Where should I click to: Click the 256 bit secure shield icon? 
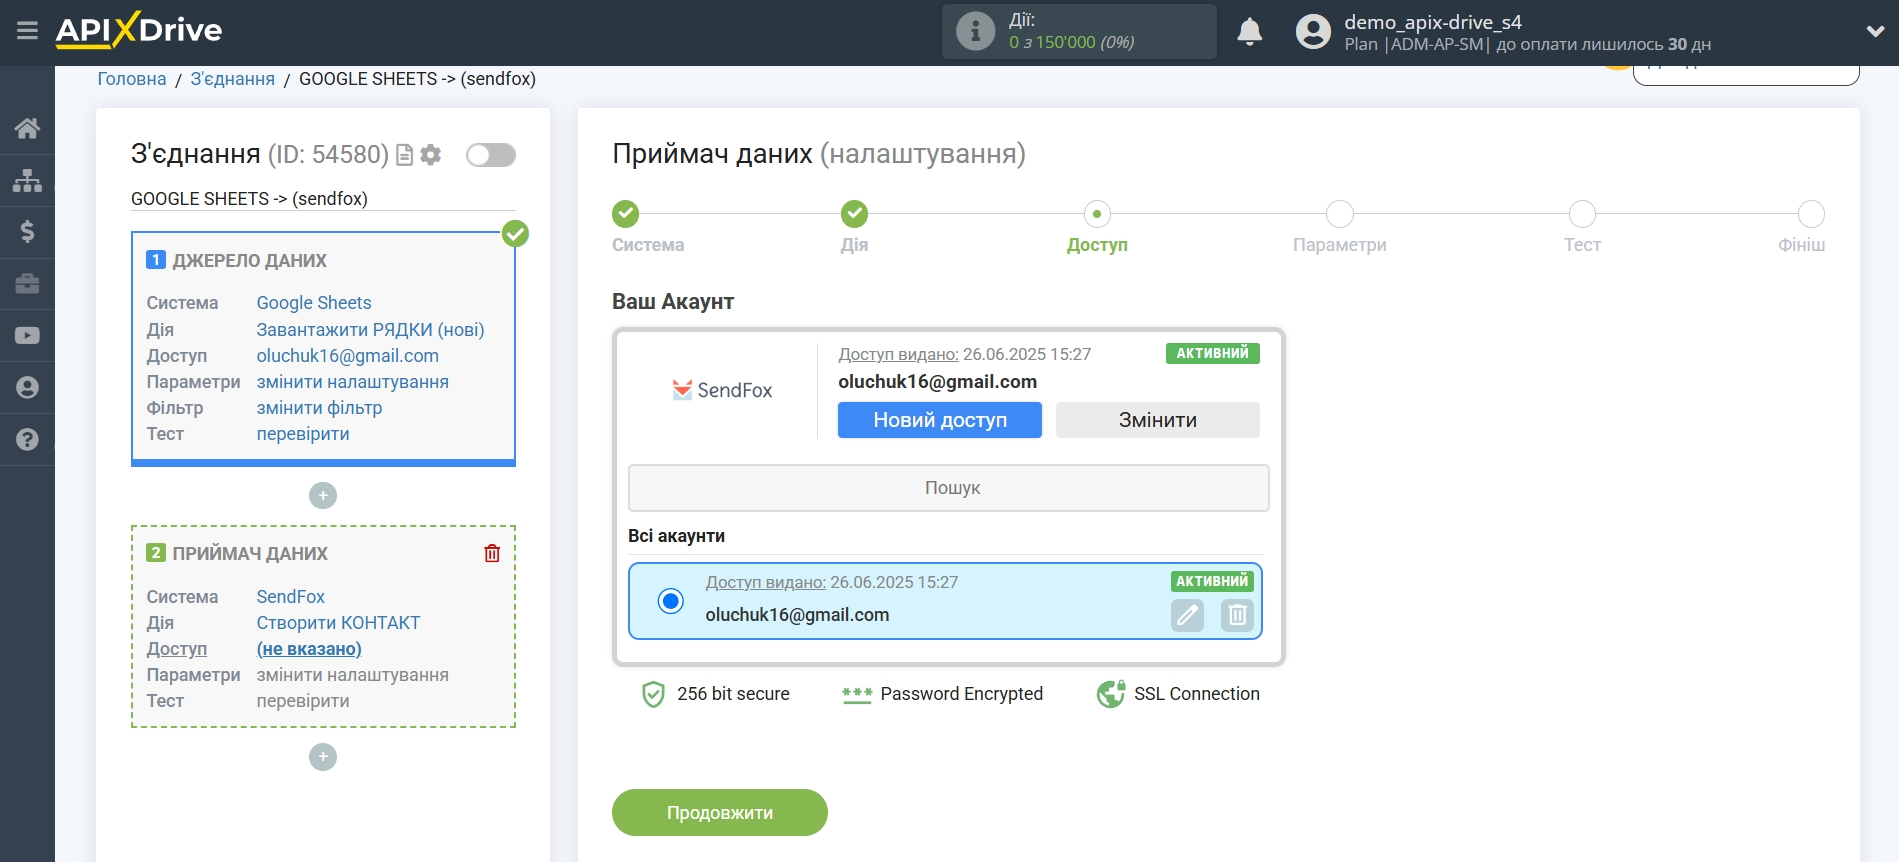[x=653, y=694]
